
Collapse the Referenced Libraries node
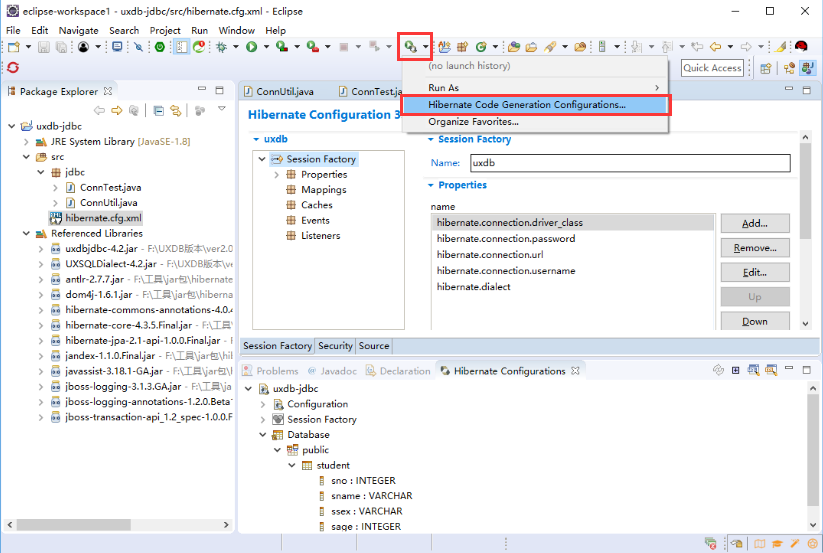tap(27, 233)
